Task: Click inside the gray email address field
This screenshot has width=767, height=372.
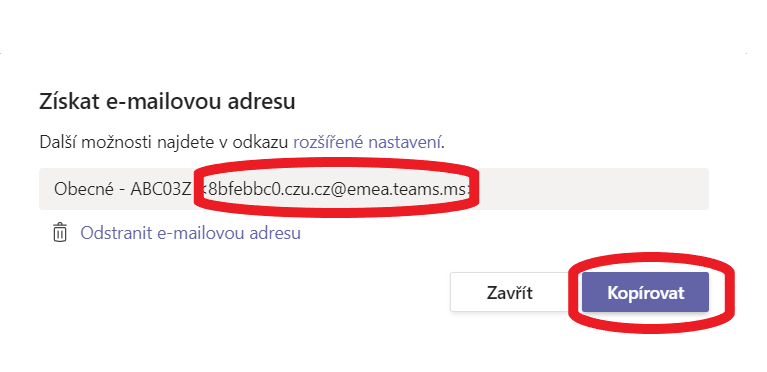Action: point(374,189)
